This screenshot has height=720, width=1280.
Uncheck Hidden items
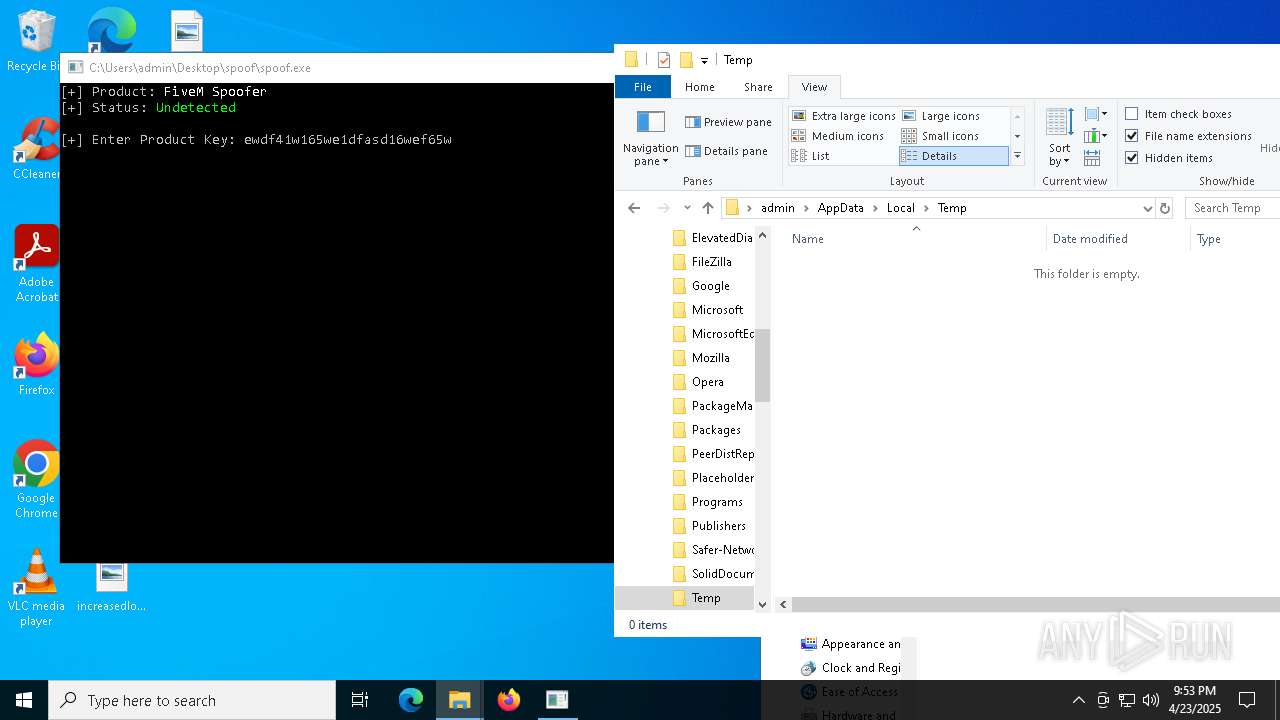tap(1169, 158)
